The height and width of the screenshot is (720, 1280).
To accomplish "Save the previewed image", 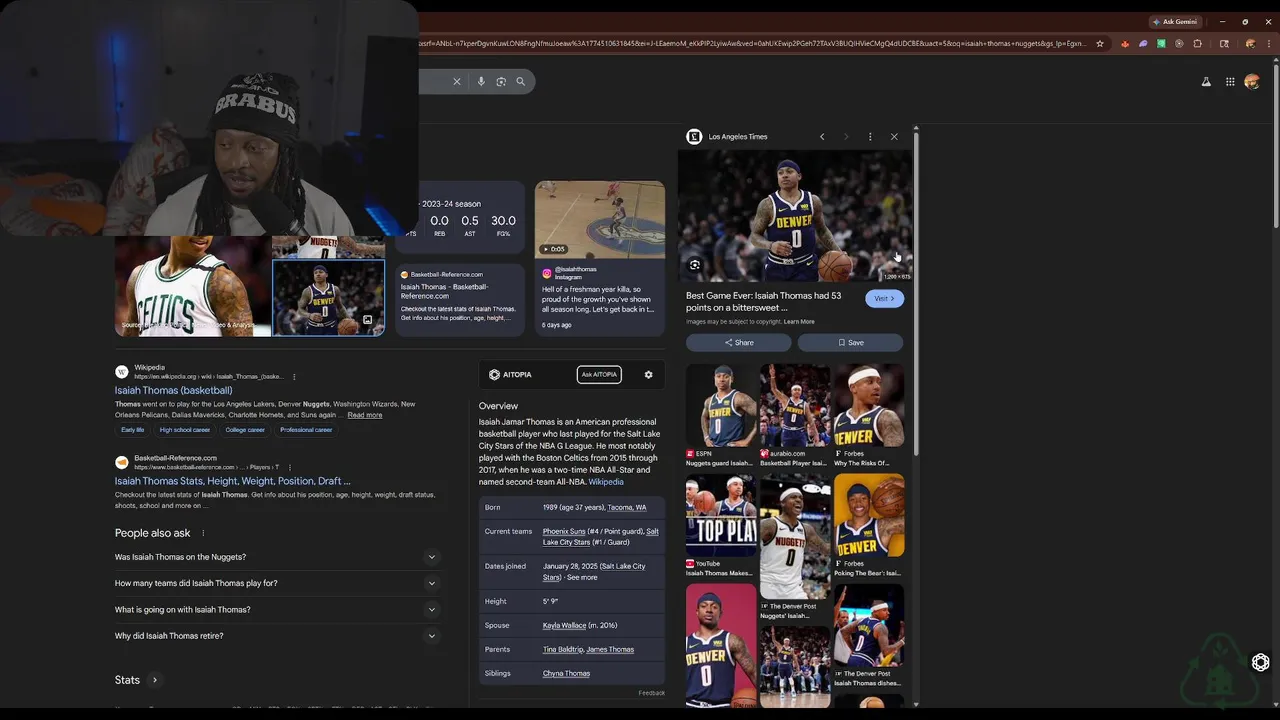I will pos(850,342).
